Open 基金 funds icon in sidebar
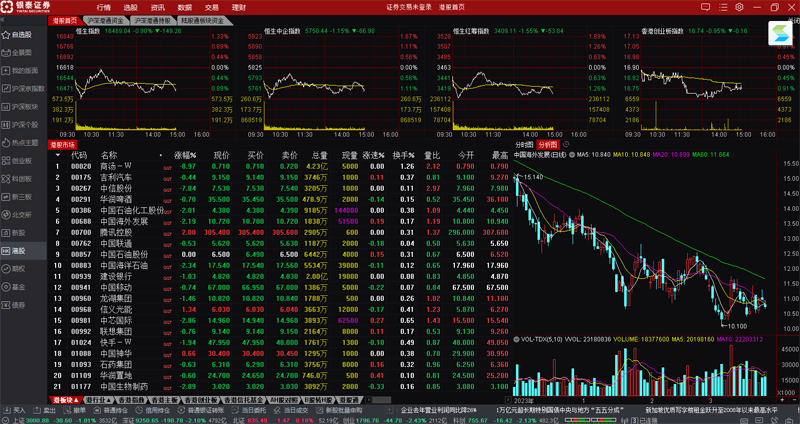 pos(6,287)
